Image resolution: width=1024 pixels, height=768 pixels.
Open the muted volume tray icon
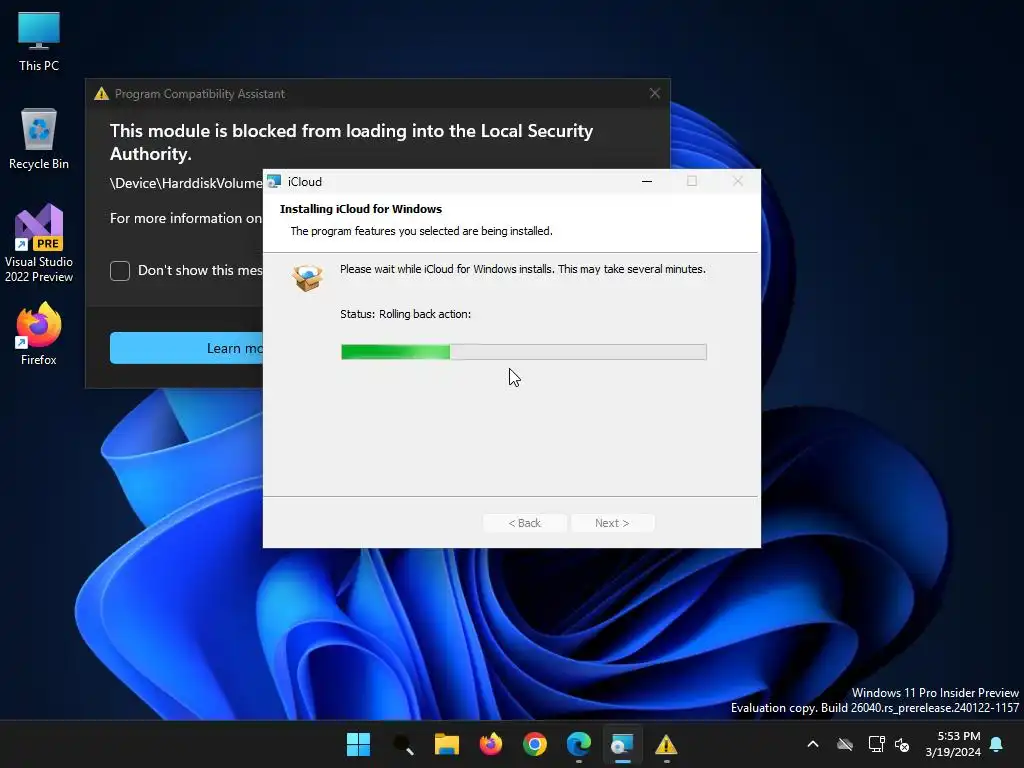903,744
